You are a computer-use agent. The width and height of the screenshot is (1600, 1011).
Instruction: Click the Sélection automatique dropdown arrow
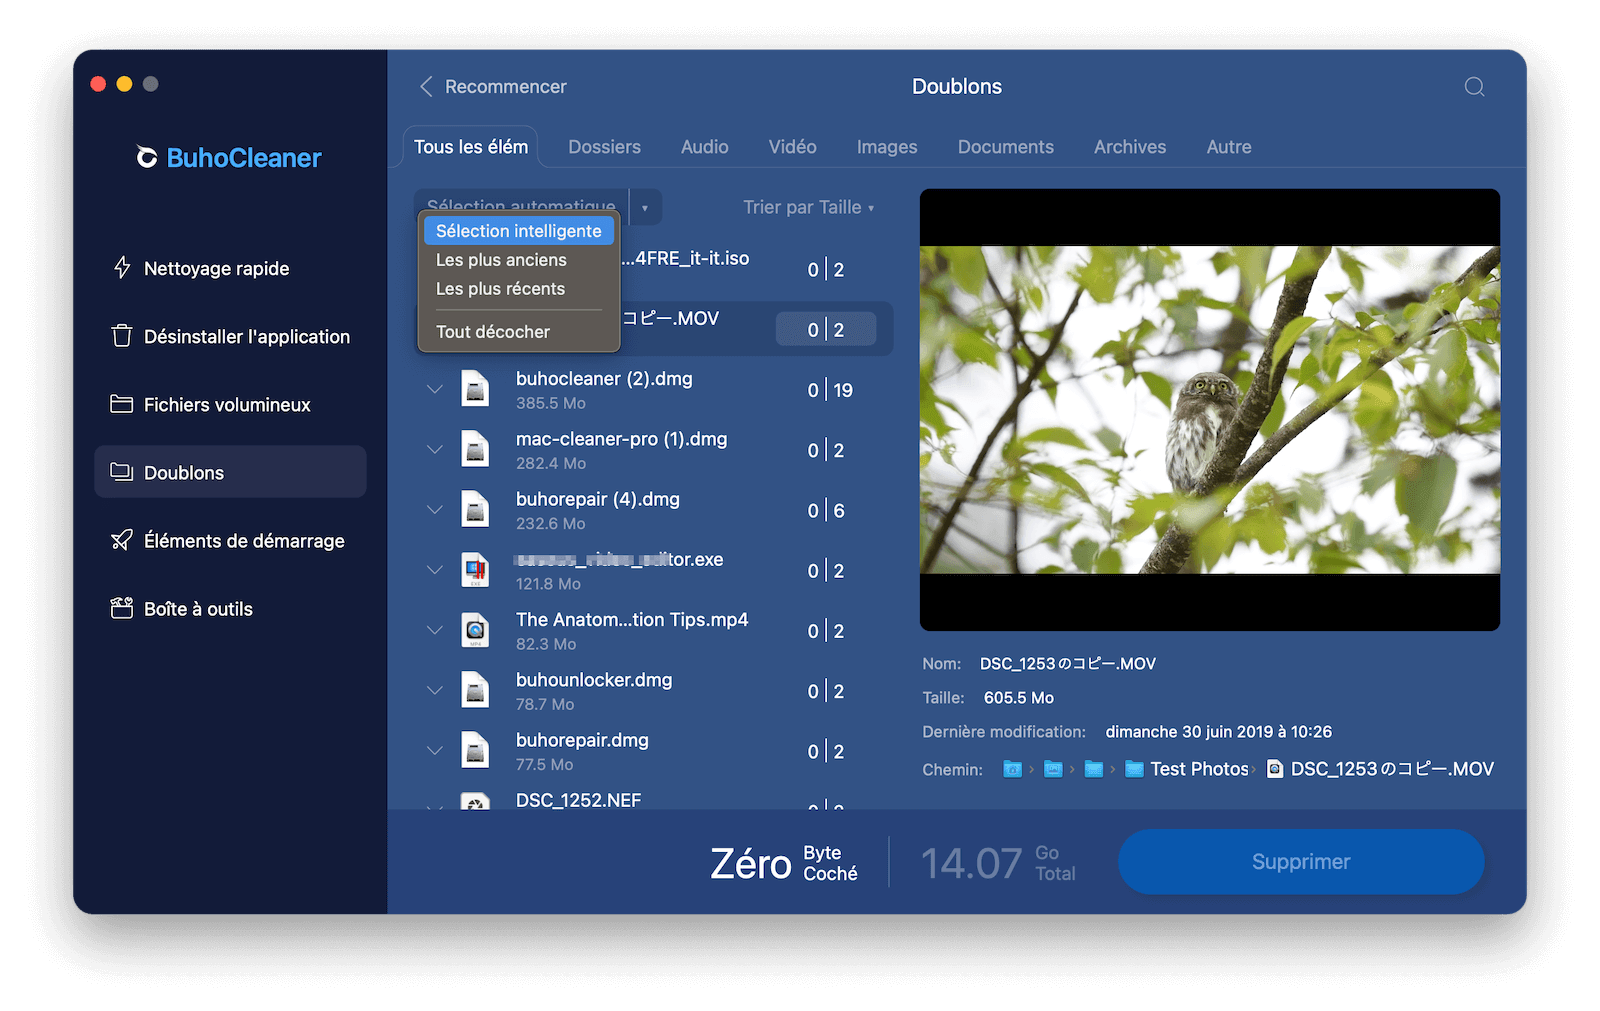[x=645, y=207]
